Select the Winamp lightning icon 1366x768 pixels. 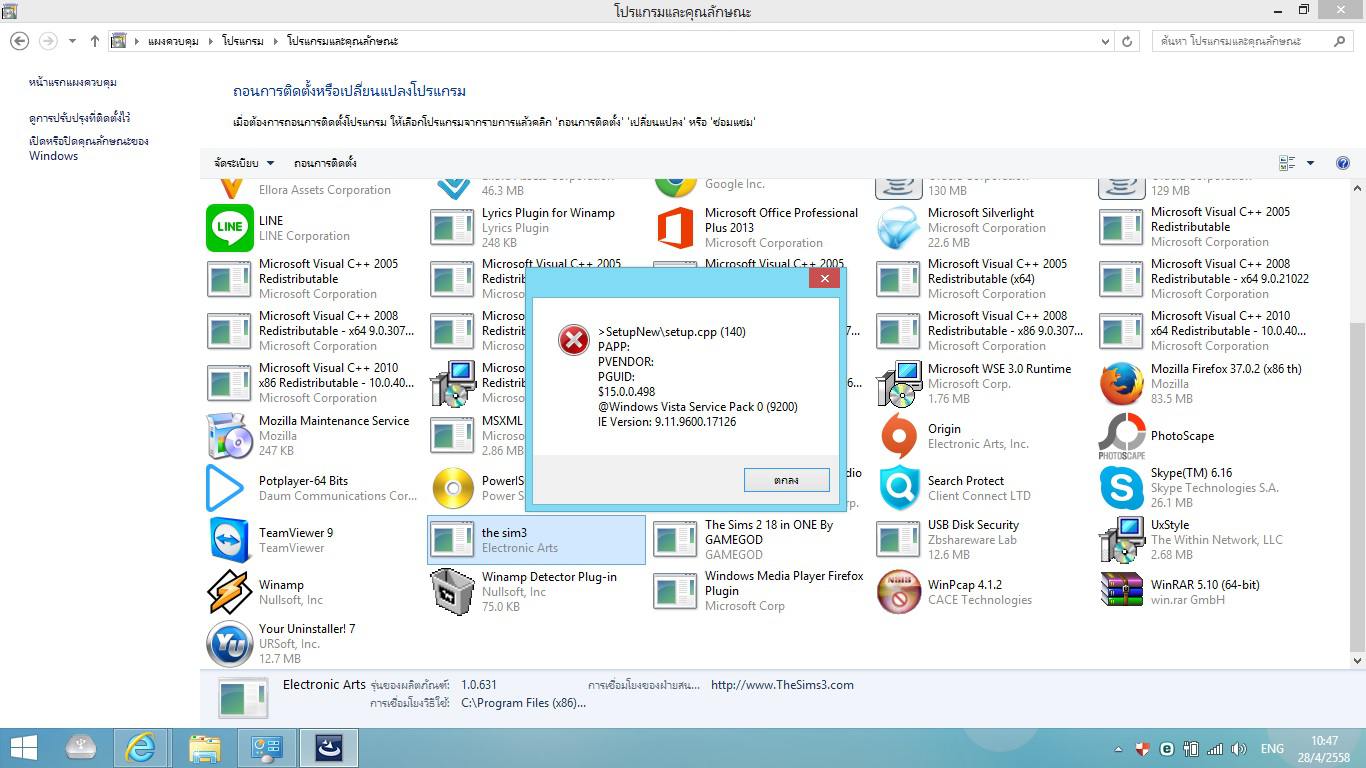pos(230,592)
